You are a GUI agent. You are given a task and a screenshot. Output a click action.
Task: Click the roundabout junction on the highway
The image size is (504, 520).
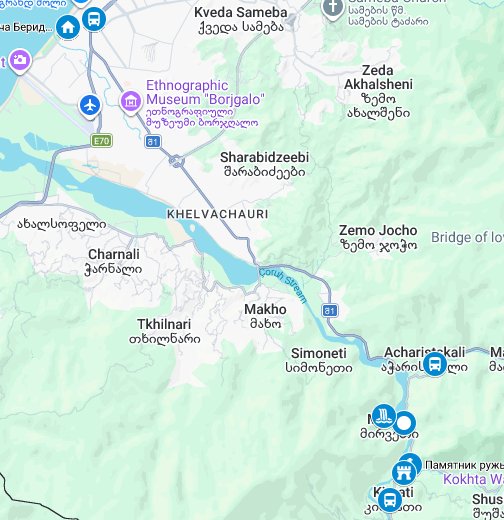click(176, 161)
